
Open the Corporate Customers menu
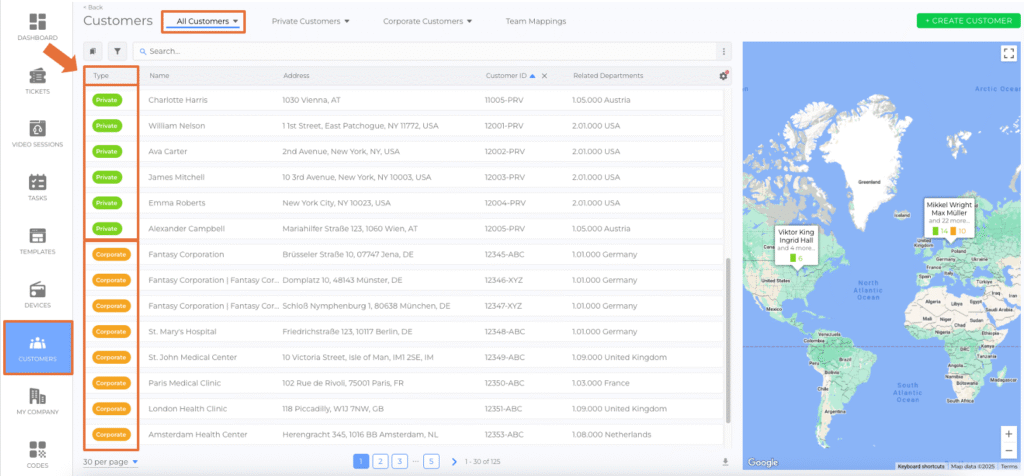click(x=427, y=21)
